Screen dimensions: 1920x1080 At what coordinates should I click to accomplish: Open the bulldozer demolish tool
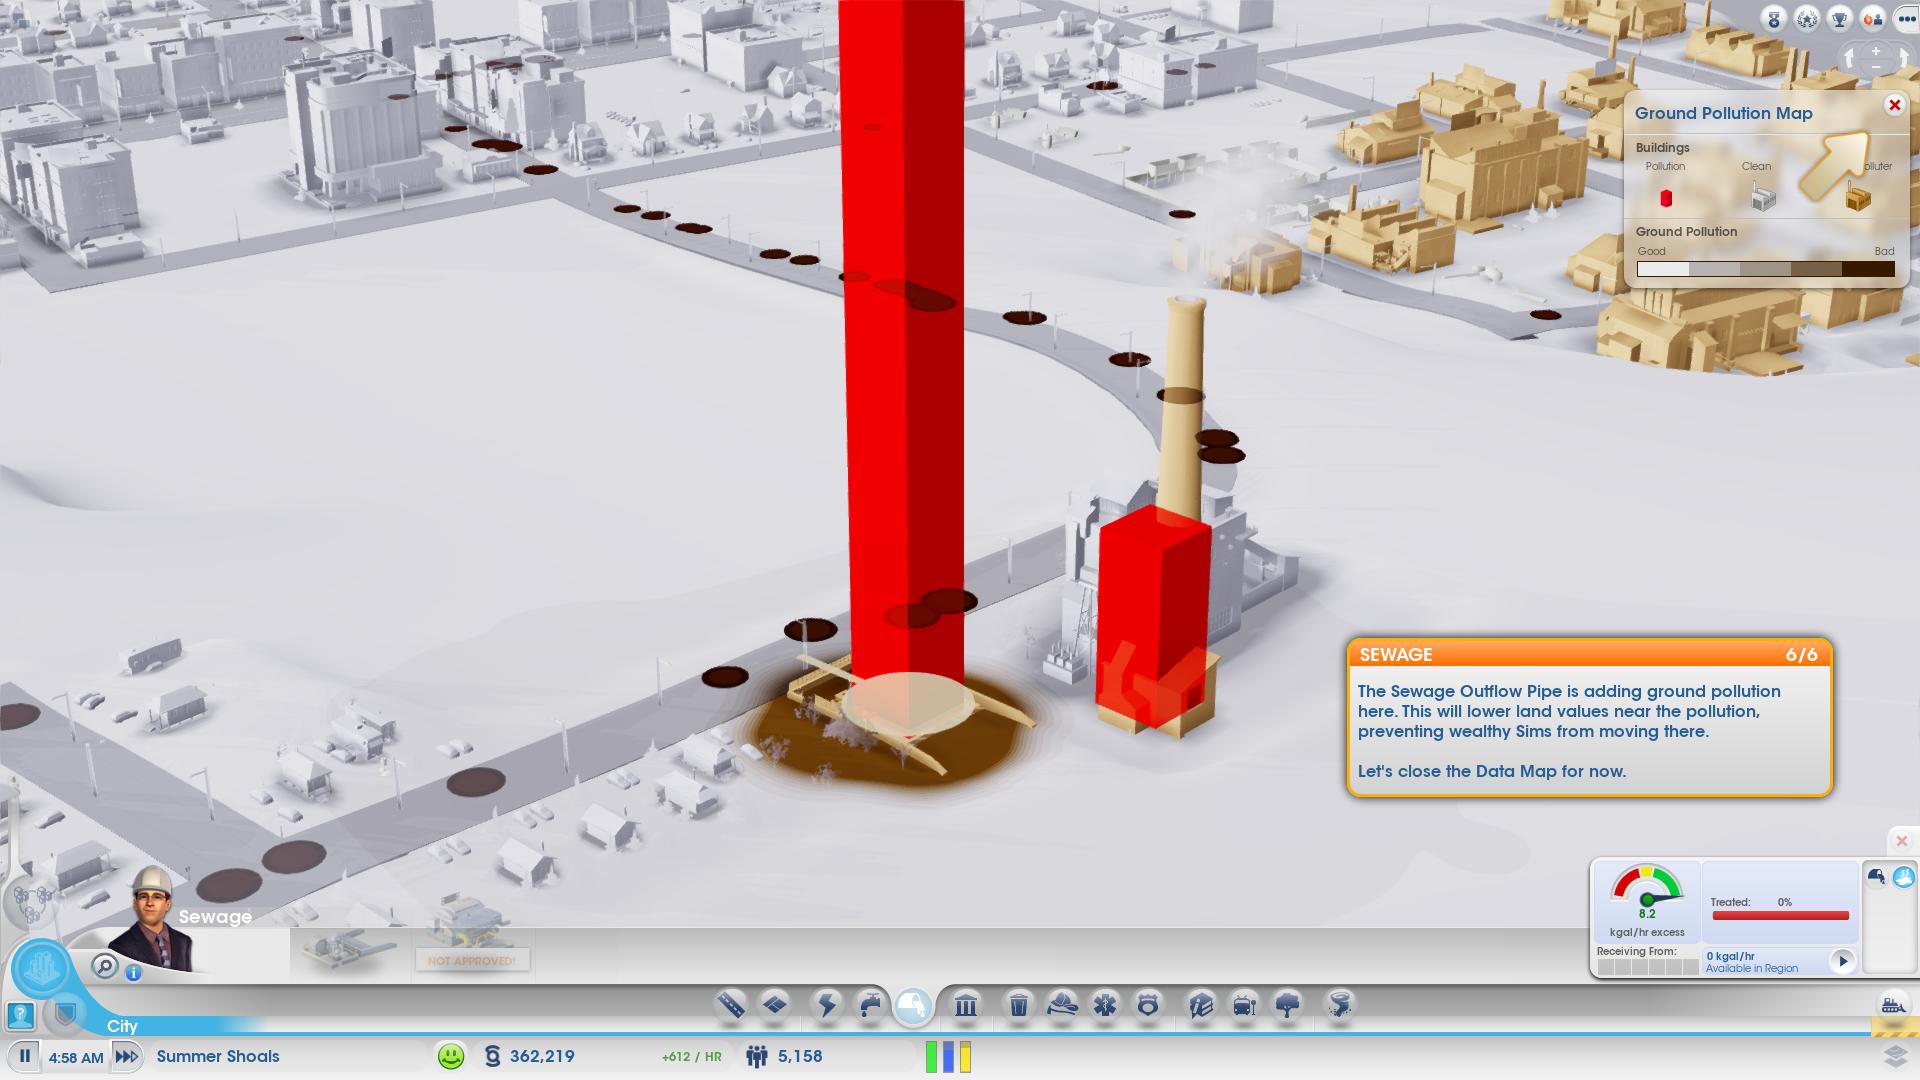point(1893,1005)
